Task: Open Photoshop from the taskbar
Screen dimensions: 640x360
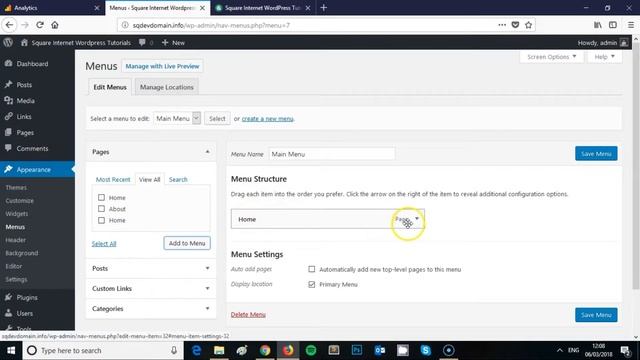Action: 356,351
